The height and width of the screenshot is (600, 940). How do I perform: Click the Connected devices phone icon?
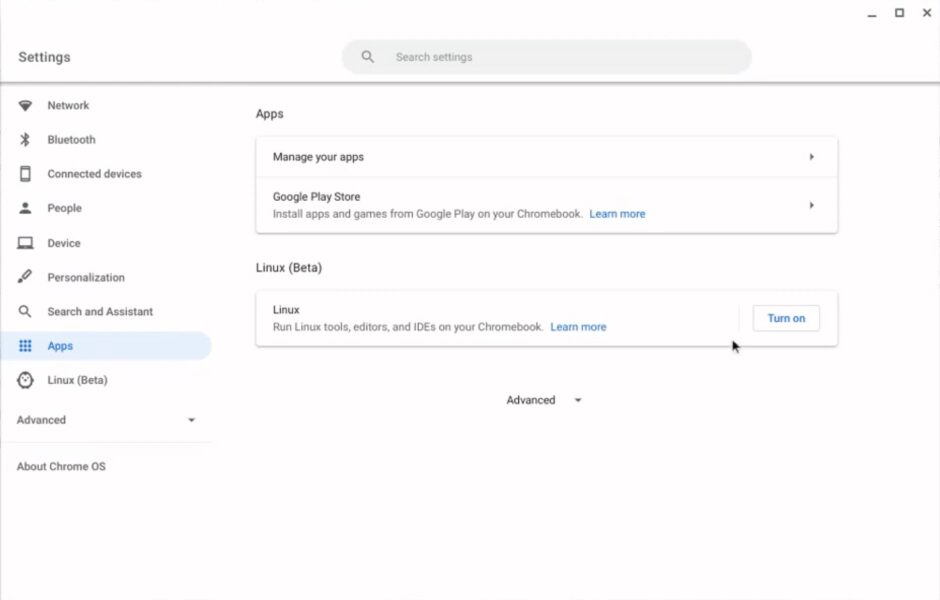point(26,174)
